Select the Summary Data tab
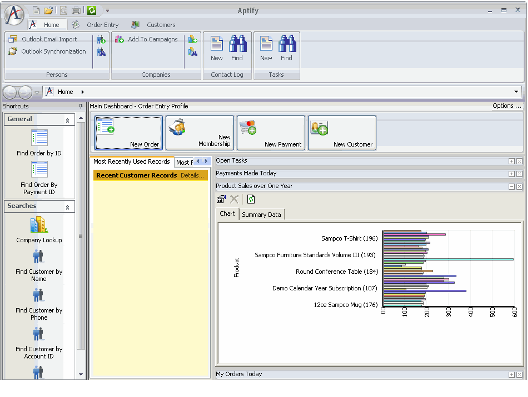 coord(262,214)
